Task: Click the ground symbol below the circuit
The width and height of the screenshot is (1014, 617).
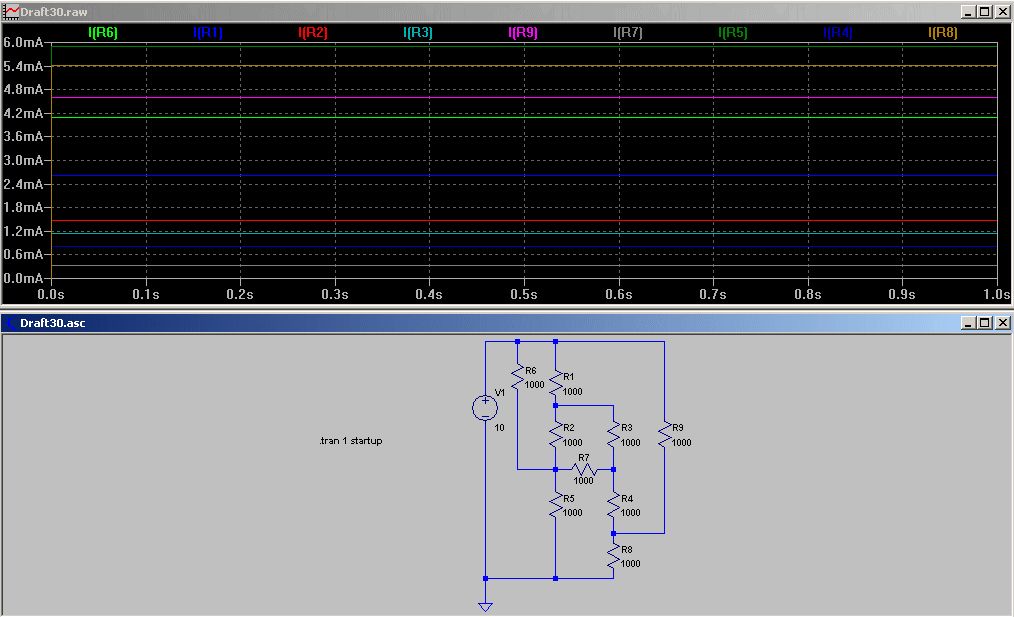Action: [485, 605]
